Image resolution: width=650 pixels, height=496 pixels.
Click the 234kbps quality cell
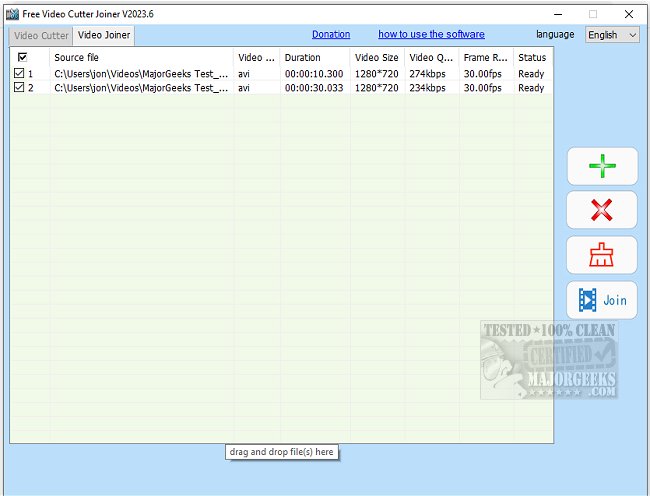[427, 88]
